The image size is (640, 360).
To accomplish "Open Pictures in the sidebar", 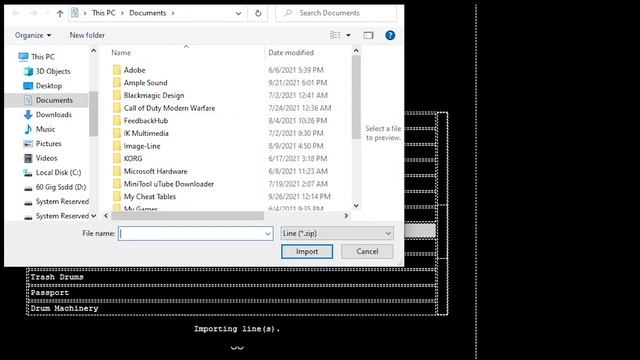I will [x=48, y=144].
